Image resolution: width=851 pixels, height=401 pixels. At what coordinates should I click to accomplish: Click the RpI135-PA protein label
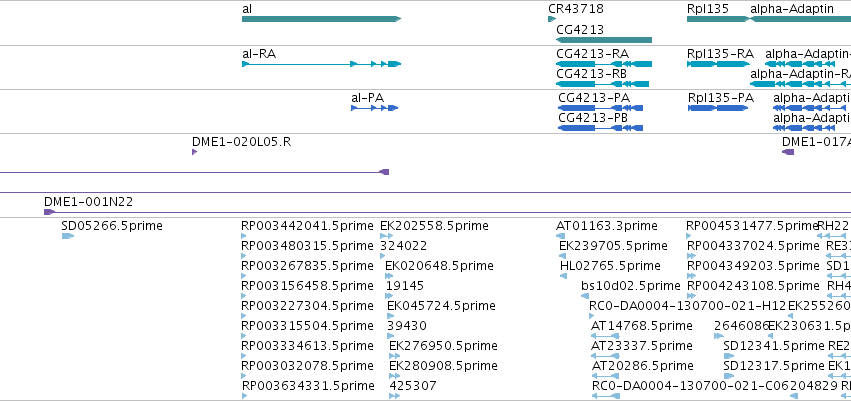coord(721,98)
